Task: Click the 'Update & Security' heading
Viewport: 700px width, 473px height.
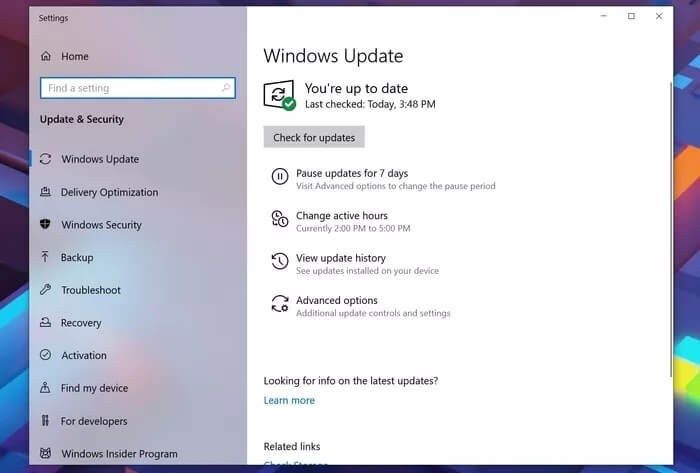Action: tap(82, 119)
